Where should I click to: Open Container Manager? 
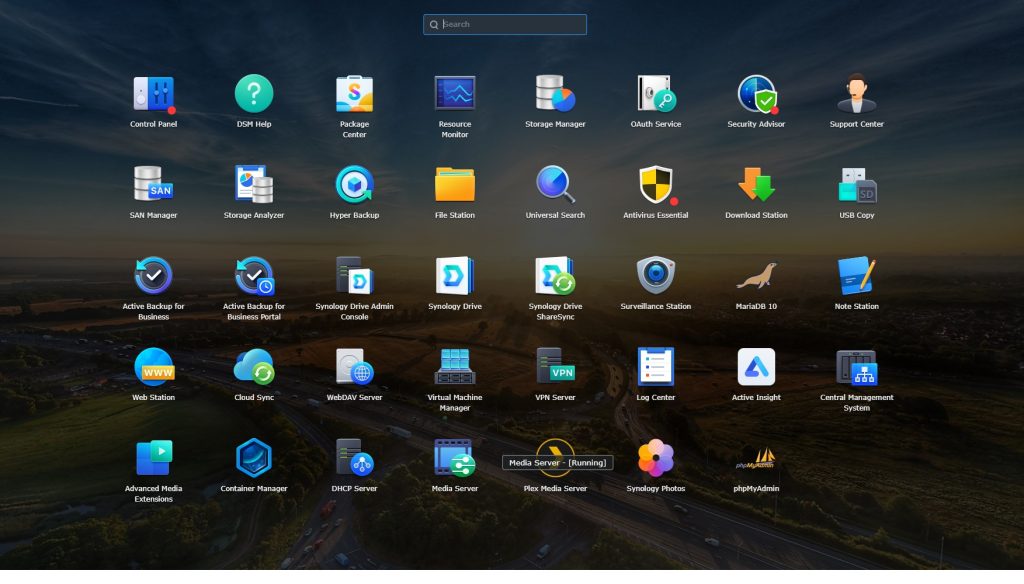254,458
